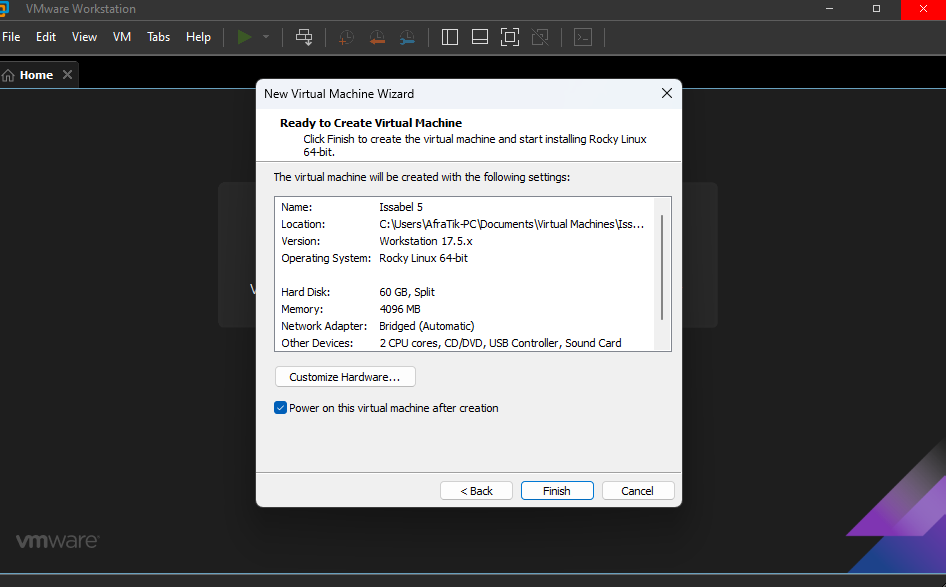The height and width of the screenshot is (587, 946).
Task: Click the settings list vertical scrollbar
Action: 662,267
